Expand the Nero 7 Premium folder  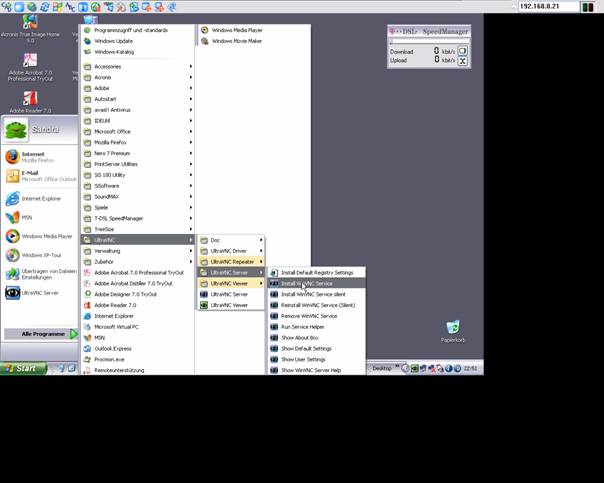click(x=138, y=153)
